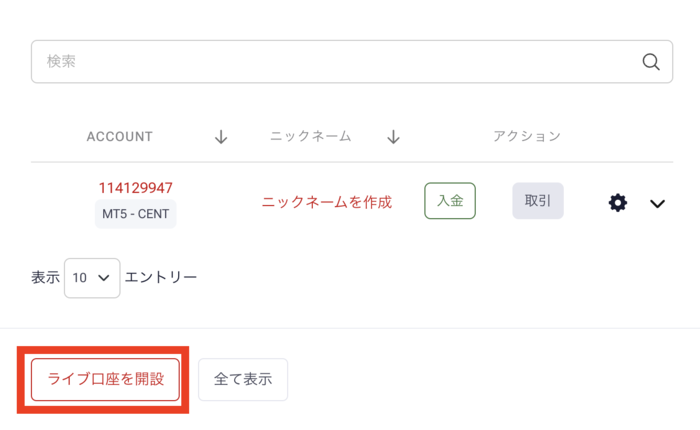This screenshot has height=430, width=700.
Task: Sort by ニックネーム using its arrow
Action: [x=394, y=137]
